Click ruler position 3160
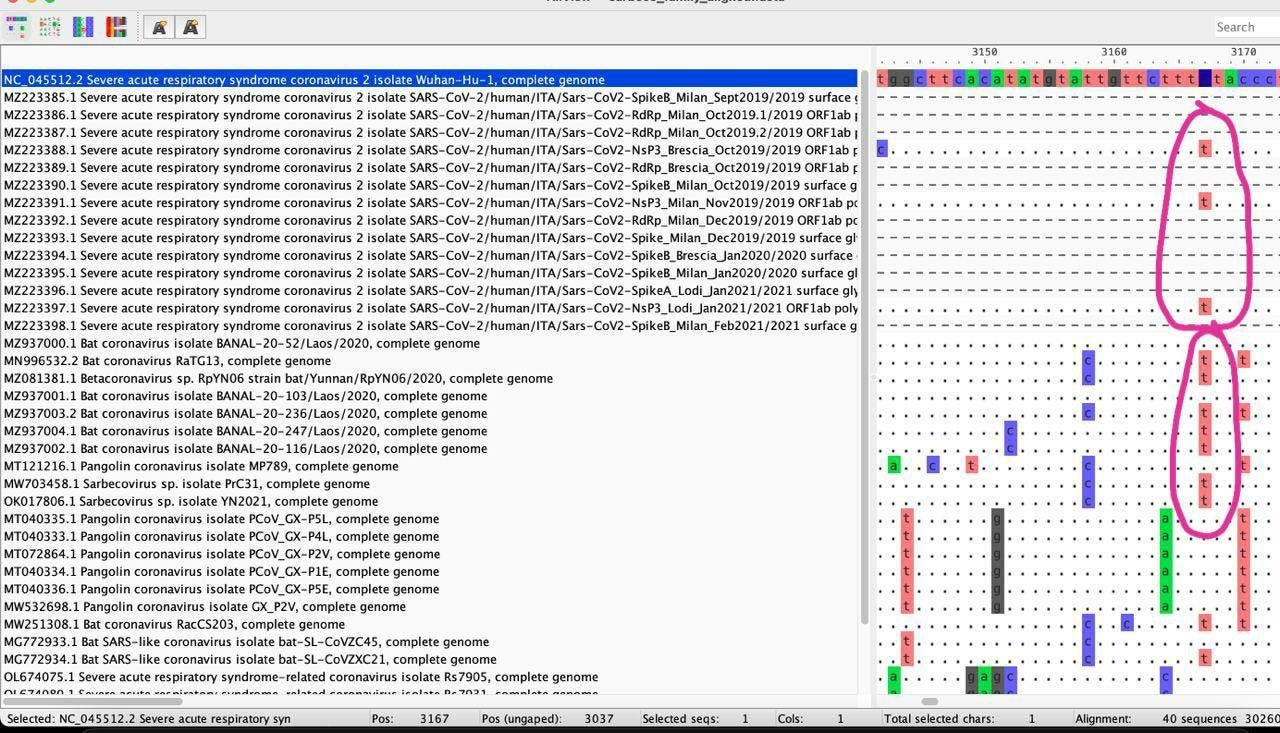1280x733 pixels. (1113, 52)
